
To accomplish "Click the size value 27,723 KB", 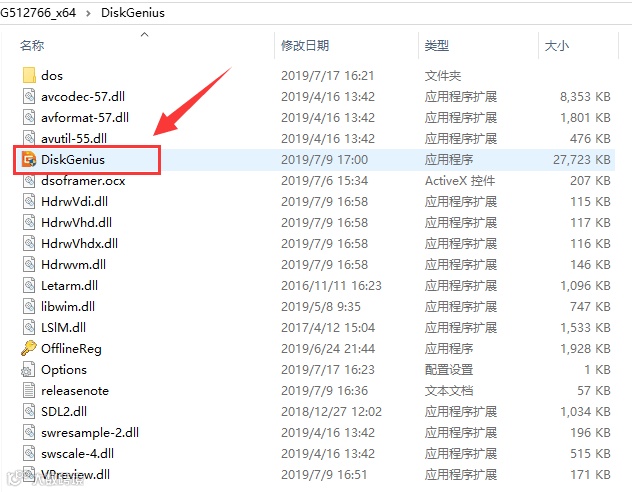I will [x=582, y=160].
